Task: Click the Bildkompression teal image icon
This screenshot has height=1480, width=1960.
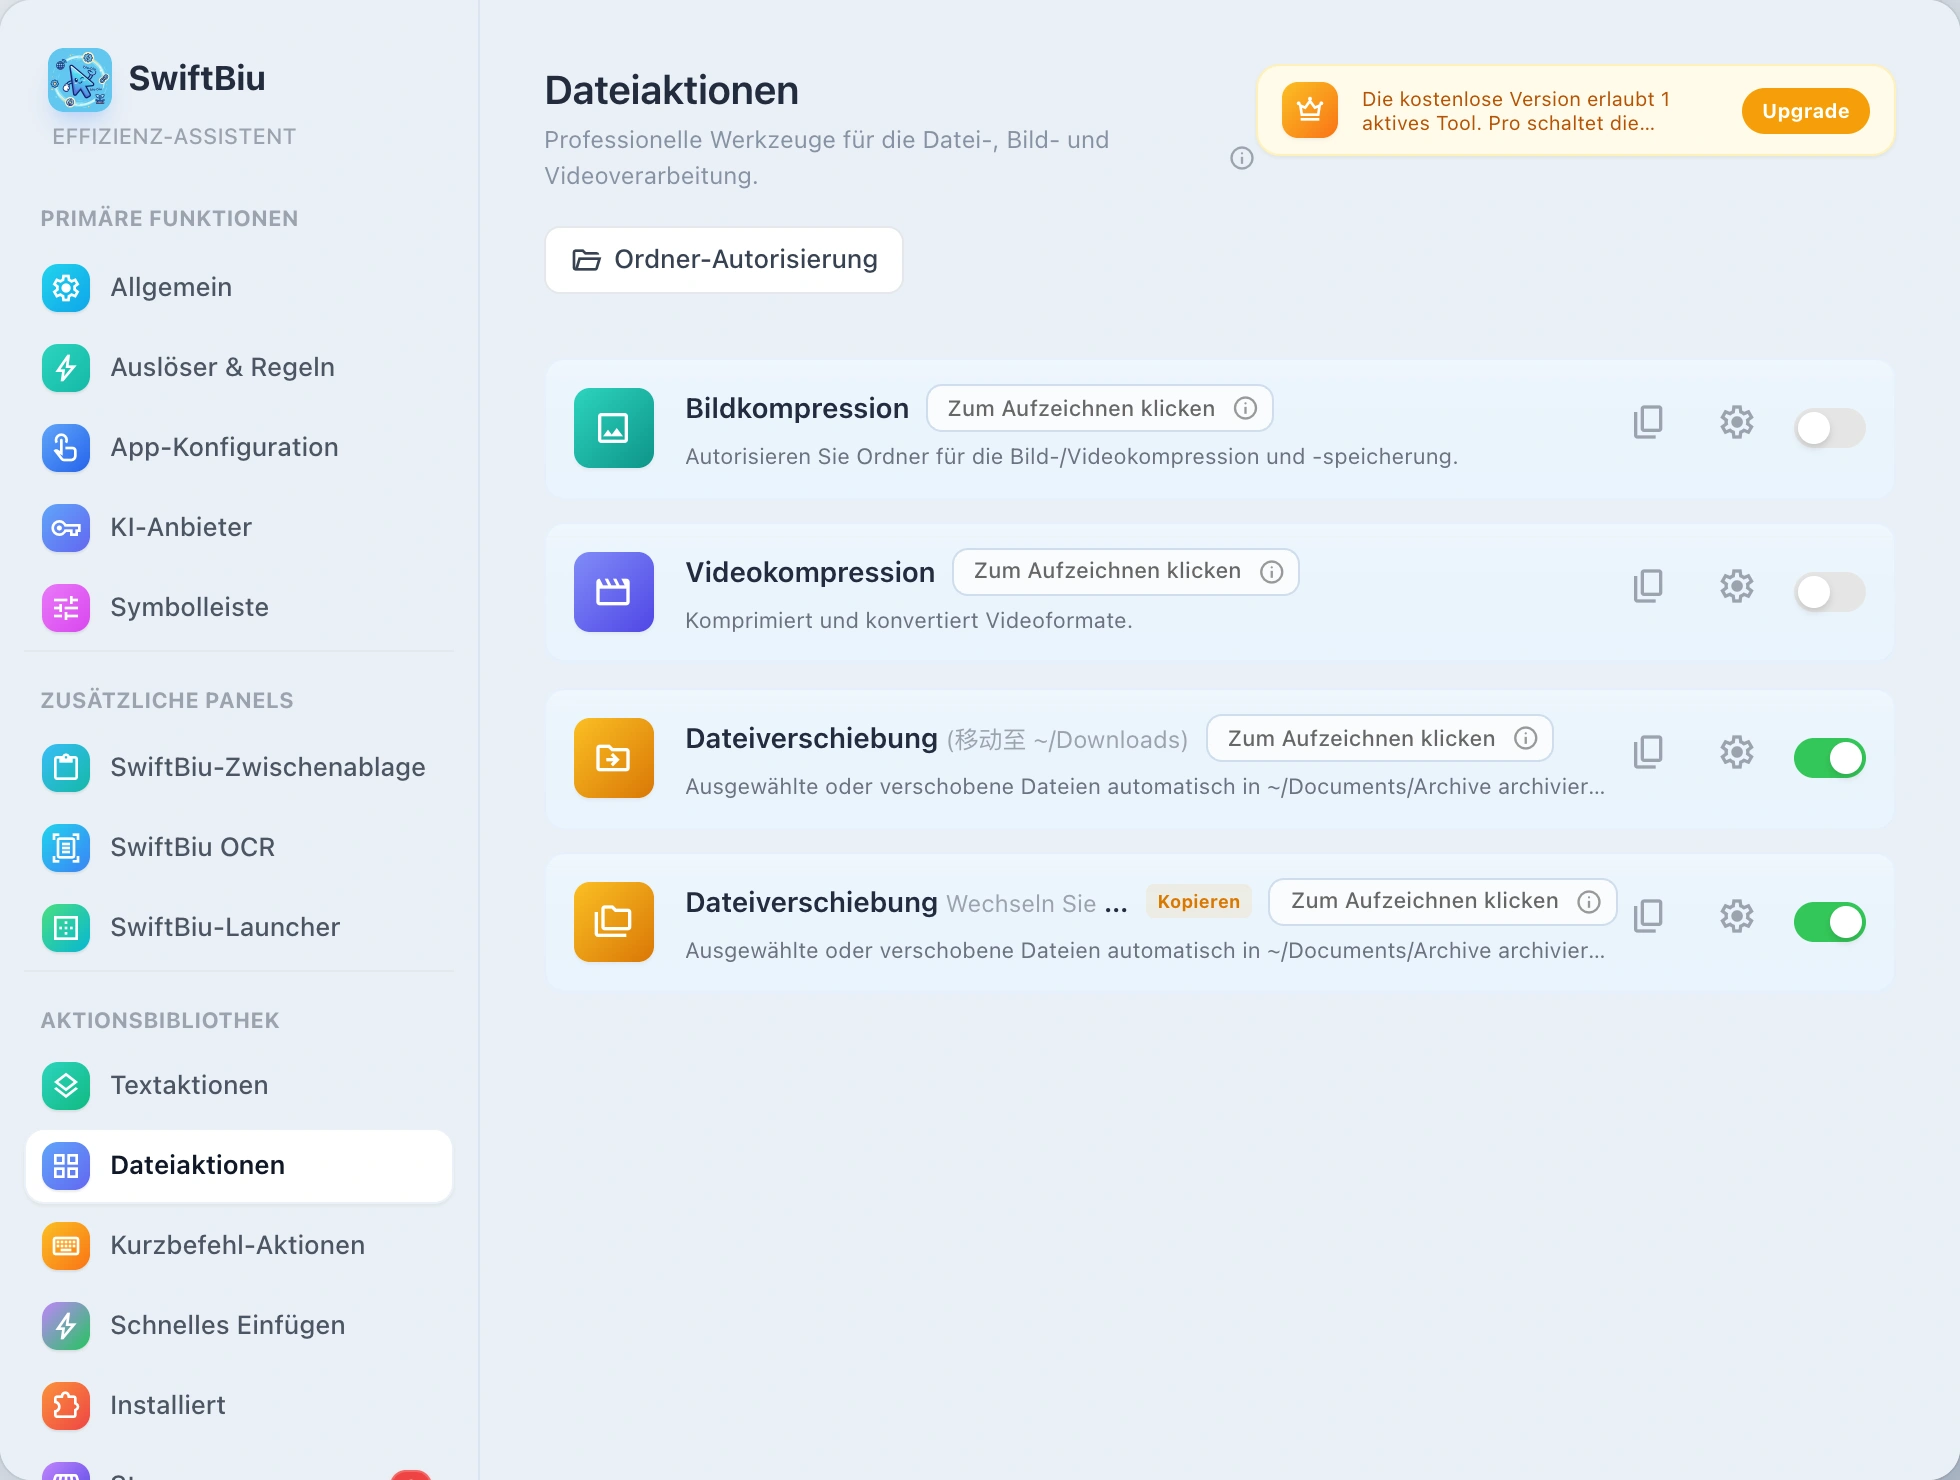Action: click(x=614, y=428)
